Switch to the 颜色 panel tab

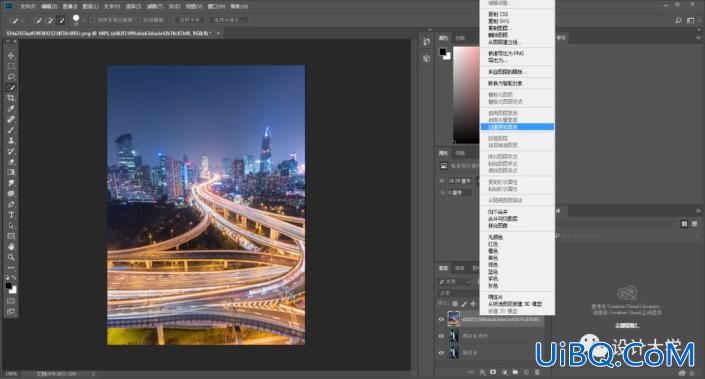tap(443, 38)
